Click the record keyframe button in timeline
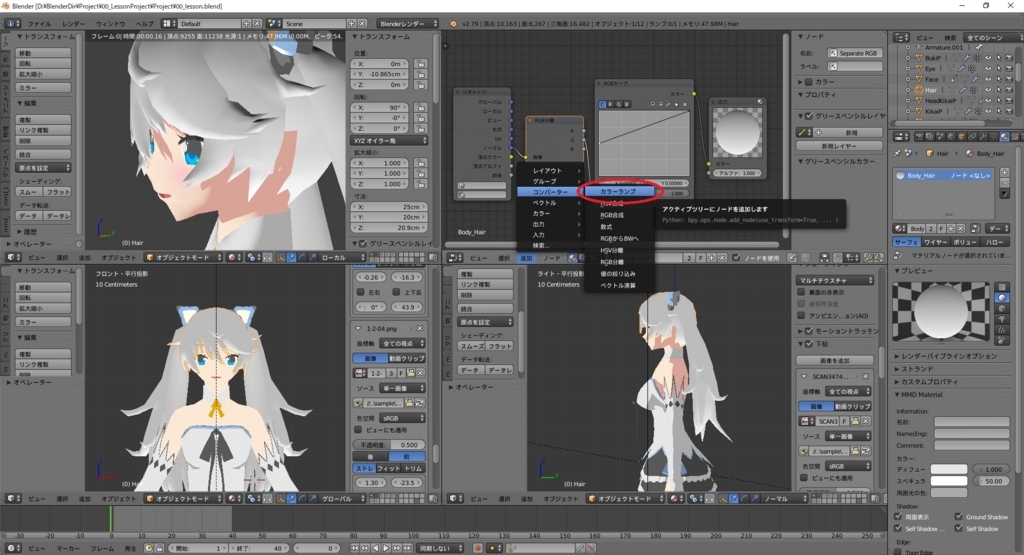 478,548
